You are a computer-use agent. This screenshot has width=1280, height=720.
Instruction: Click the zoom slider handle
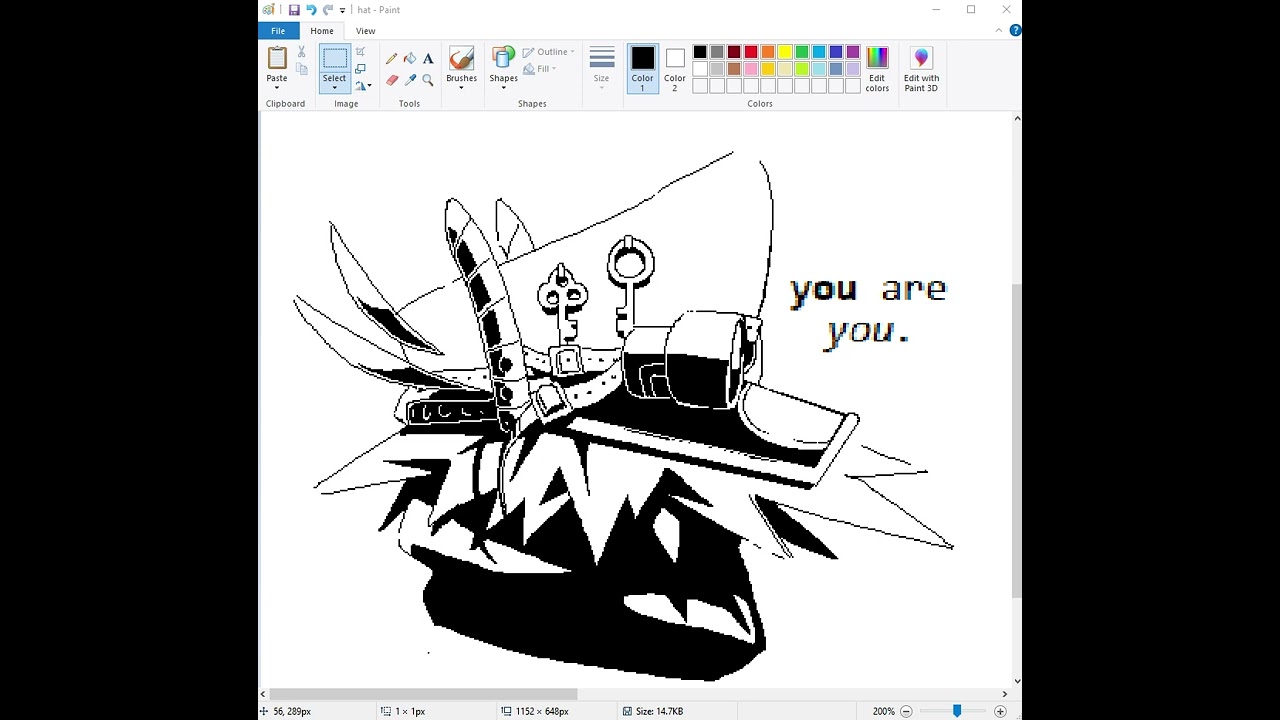(x=957, y=711)
